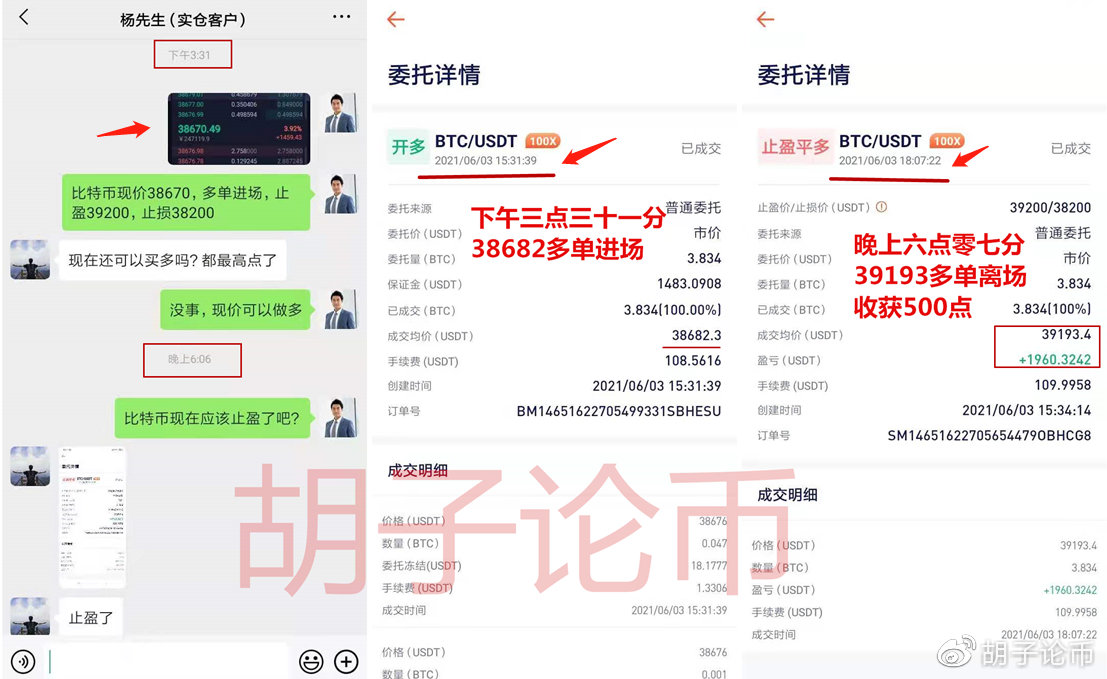Open the emoji picker
This screenshot has height=679, width=1107.
pos(310,661)
